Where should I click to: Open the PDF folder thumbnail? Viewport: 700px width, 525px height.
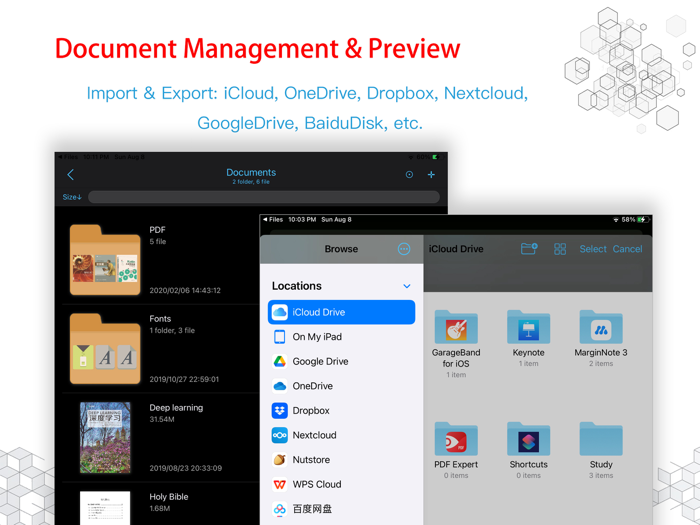click(x=105, y=260)
